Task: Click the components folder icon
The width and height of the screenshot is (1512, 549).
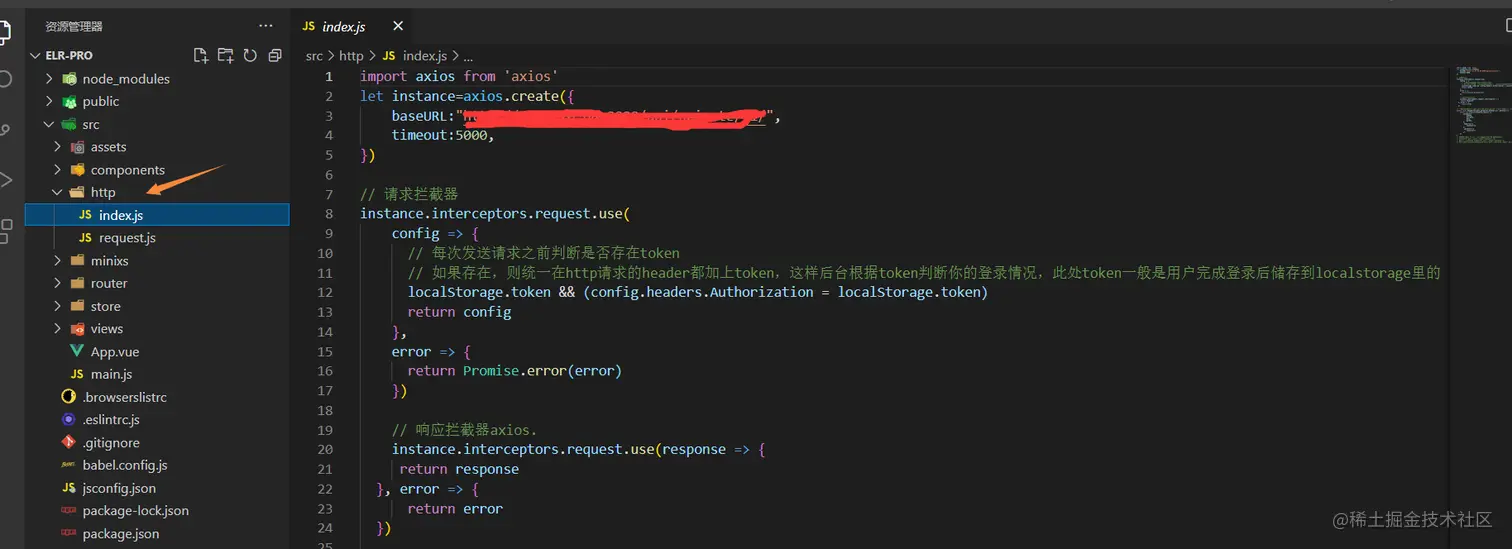Action: [x=77, y=170]
